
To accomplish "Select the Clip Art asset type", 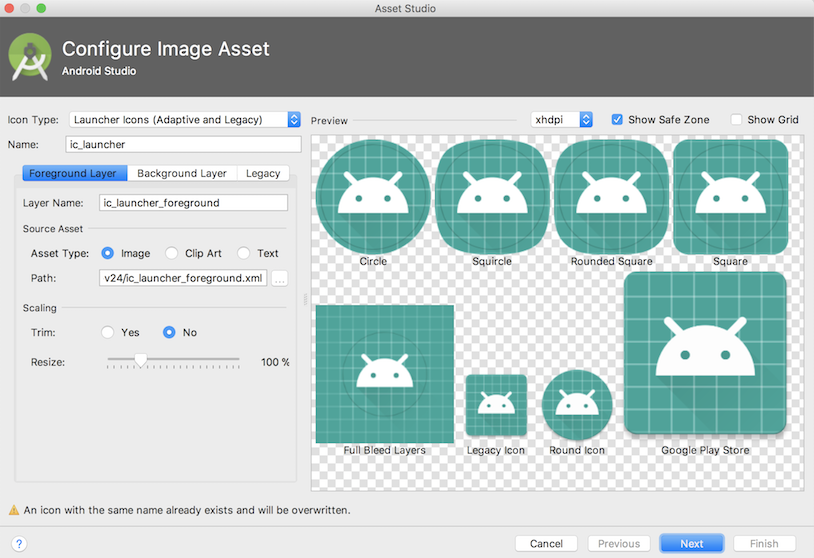I will 172,253.
